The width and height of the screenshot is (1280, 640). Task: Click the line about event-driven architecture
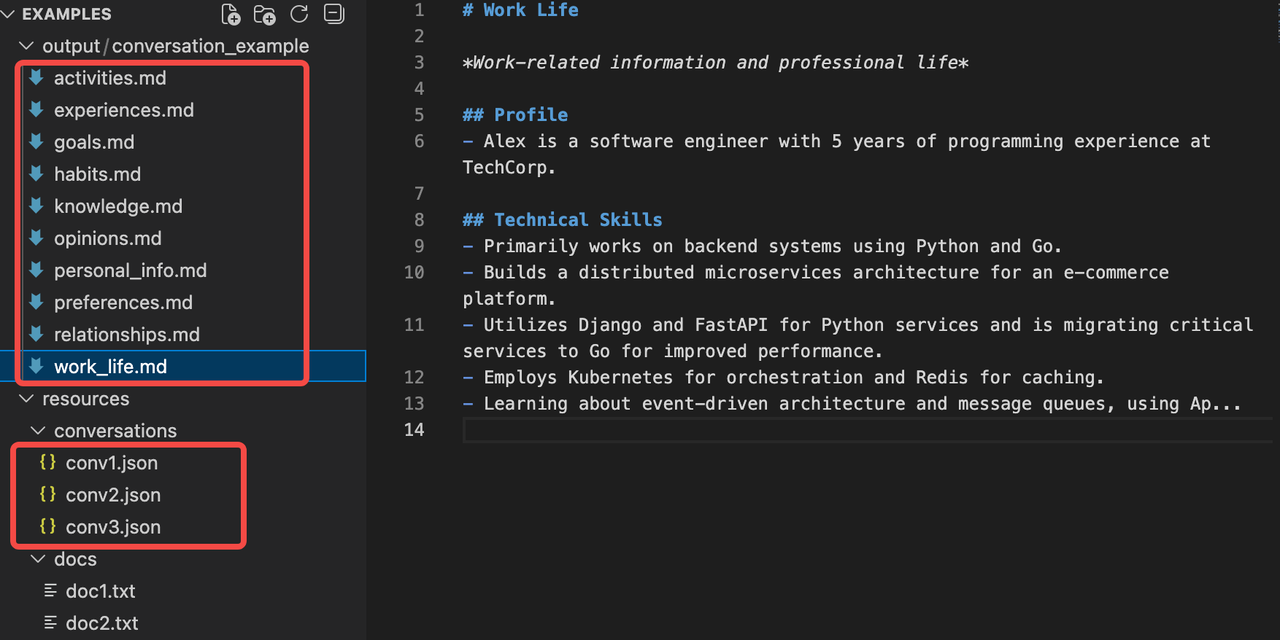click(x=852, y=404)
